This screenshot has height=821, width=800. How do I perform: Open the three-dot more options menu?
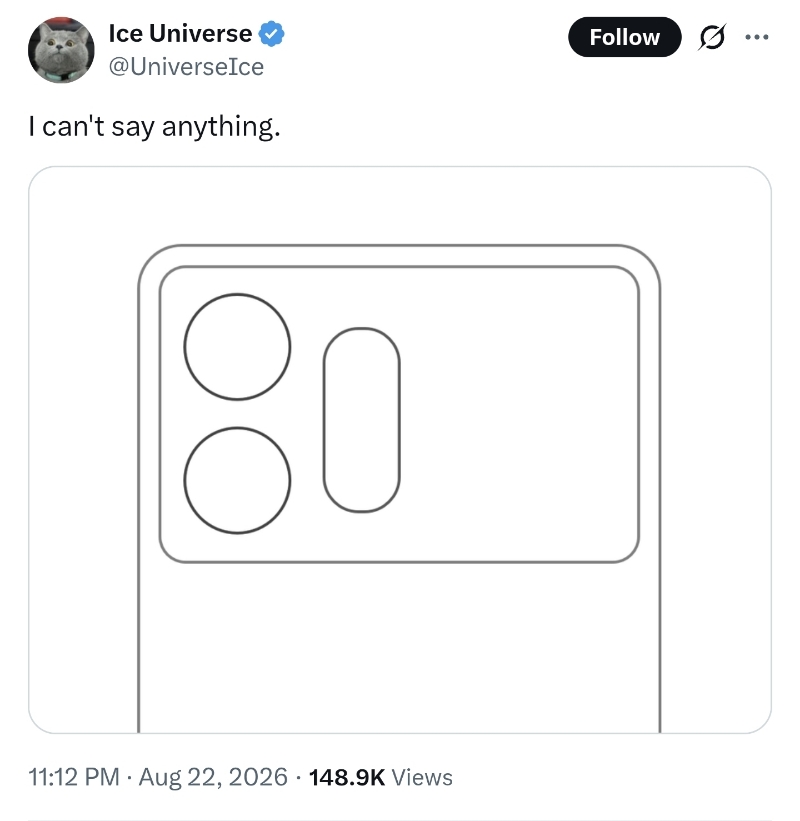(x=757, y=37)
